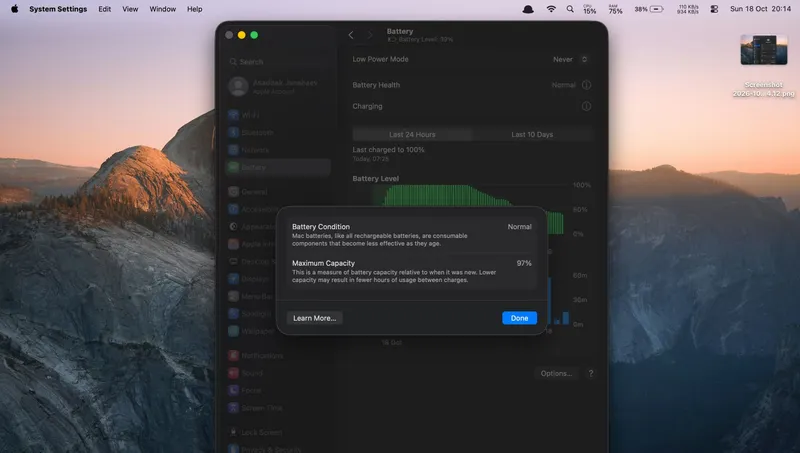This screenshot has height=453, width=800.
Task: Show Battery Health info icon
Action: pyautogui.click(x=586, y=85)
